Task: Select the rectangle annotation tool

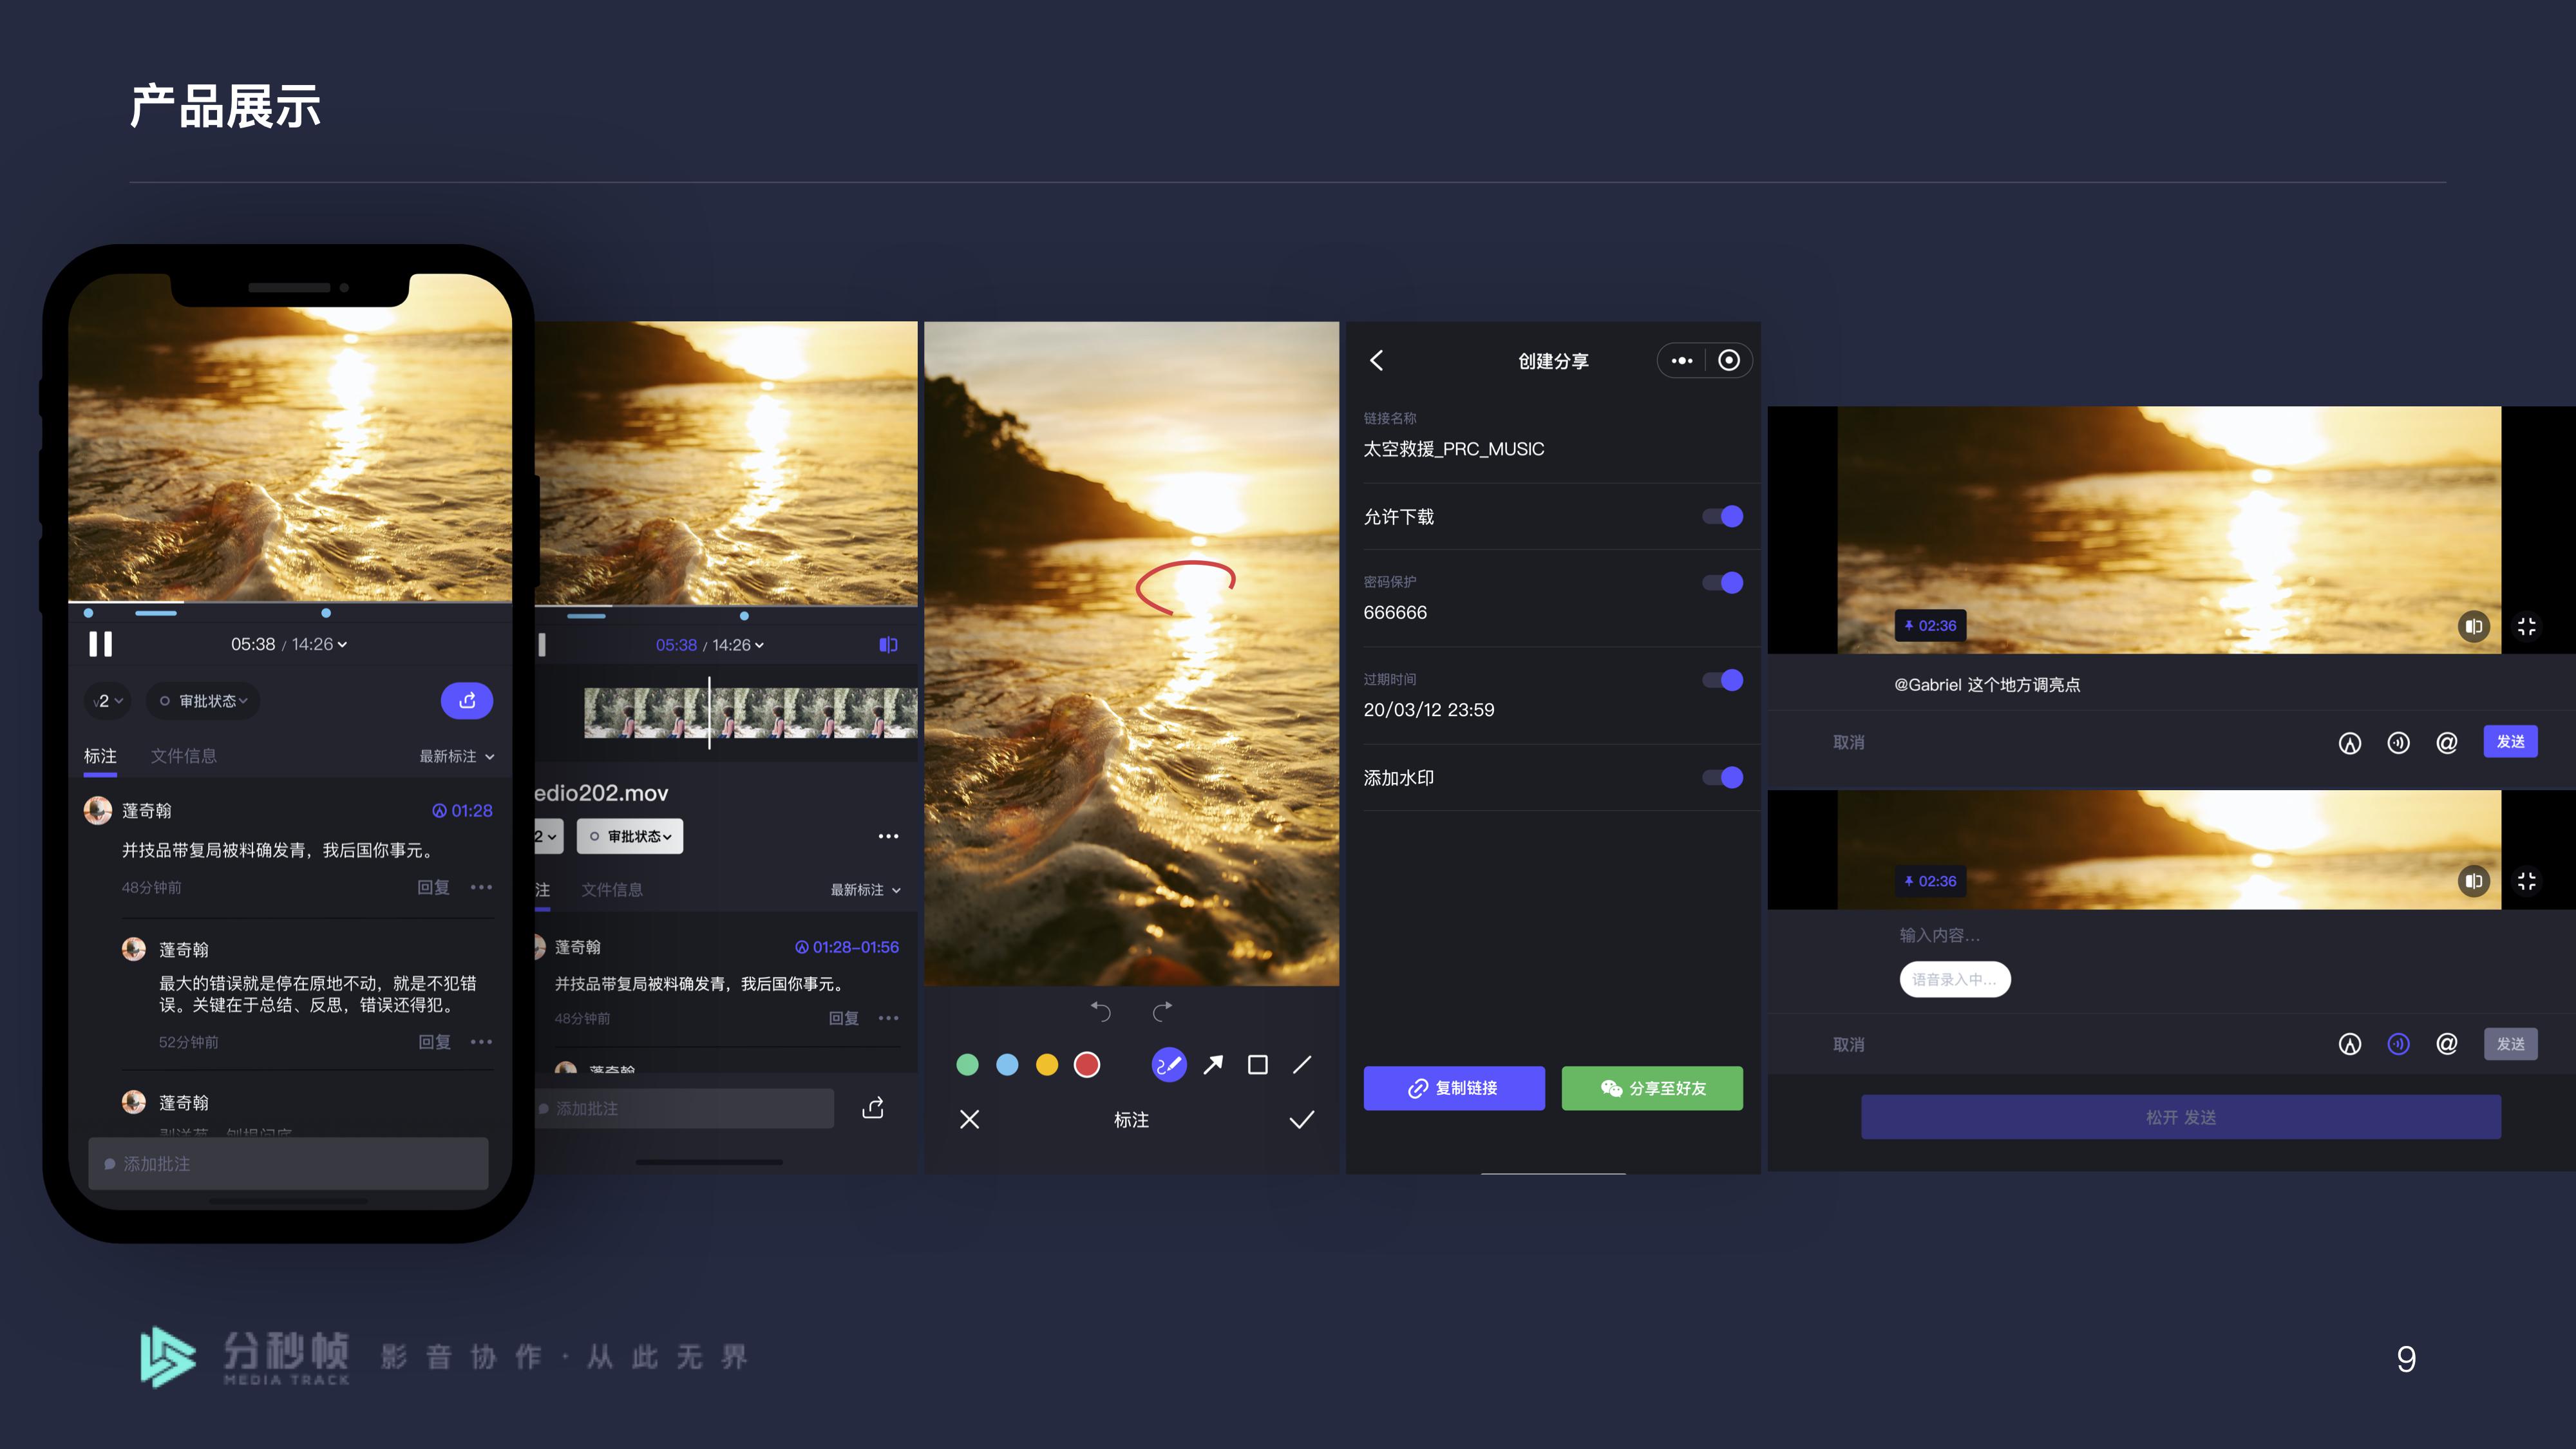Action: [1258, 1065]
